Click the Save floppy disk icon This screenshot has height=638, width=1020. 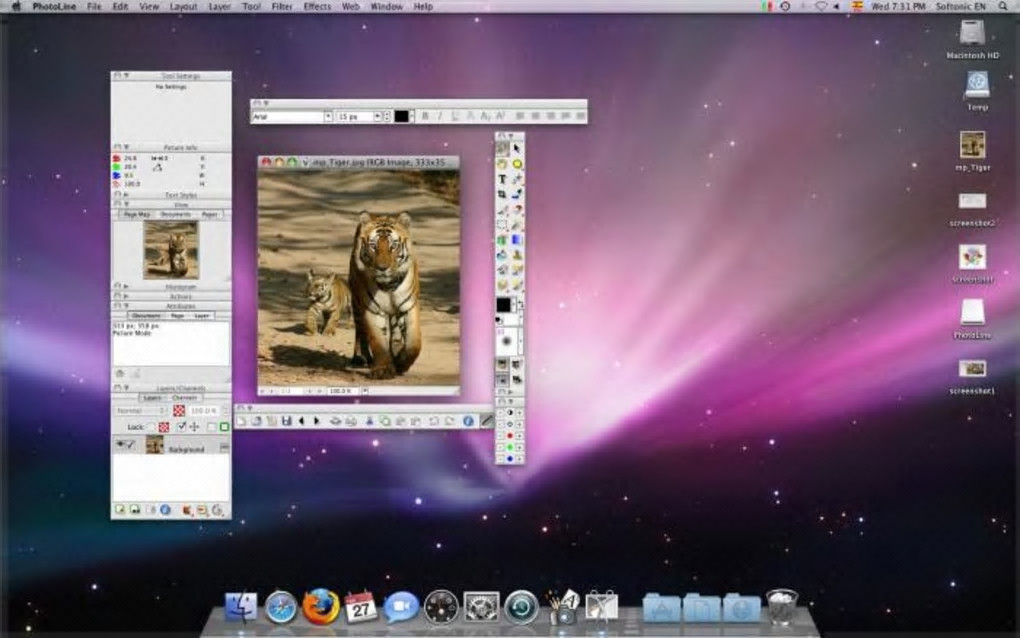[x=286, y=421]
